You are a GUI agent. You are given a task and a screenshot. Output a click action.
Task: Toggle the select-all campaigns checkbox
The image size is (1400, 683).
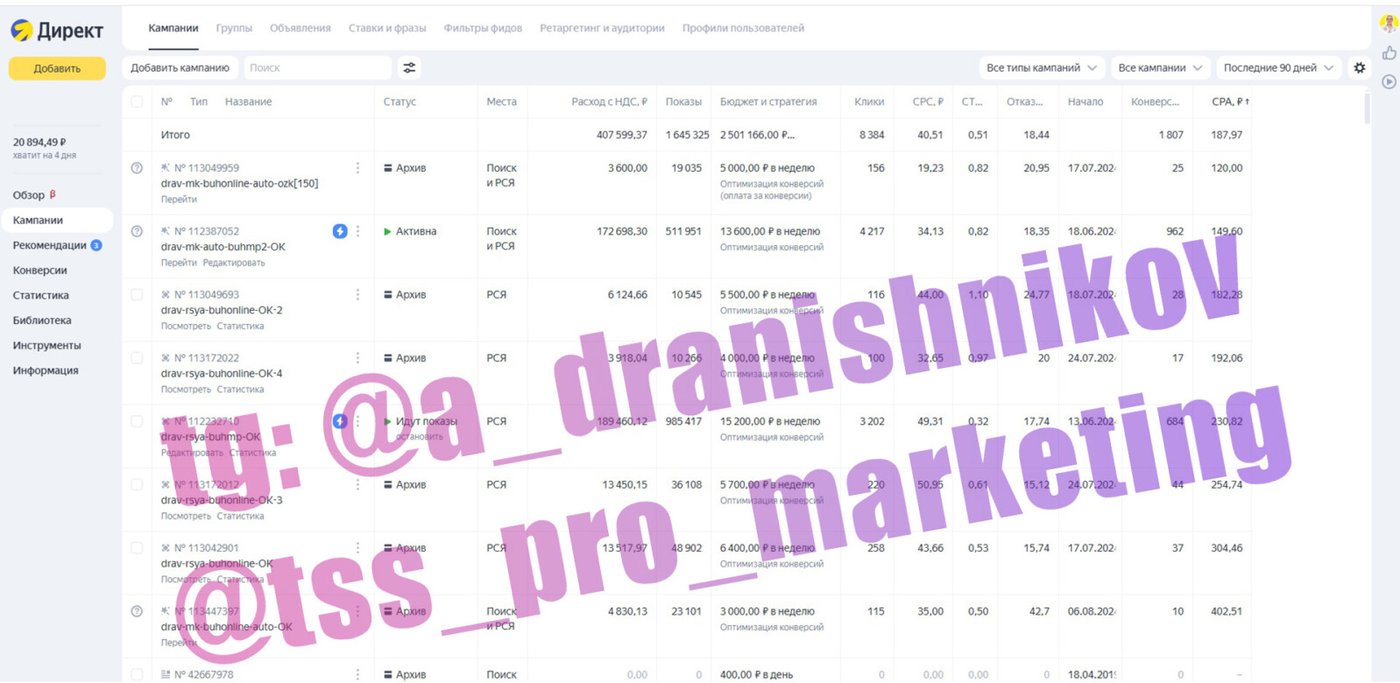point(137,102)
